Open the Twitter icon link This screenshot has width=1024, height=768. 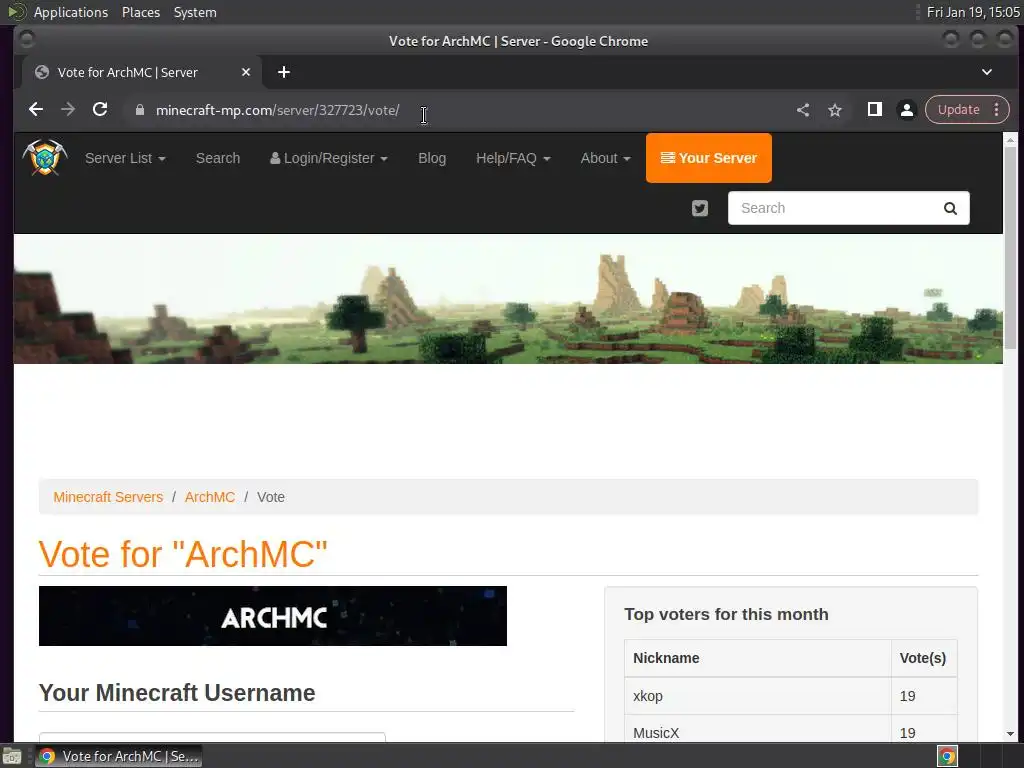pyautogui.click(x=699, y=208)
